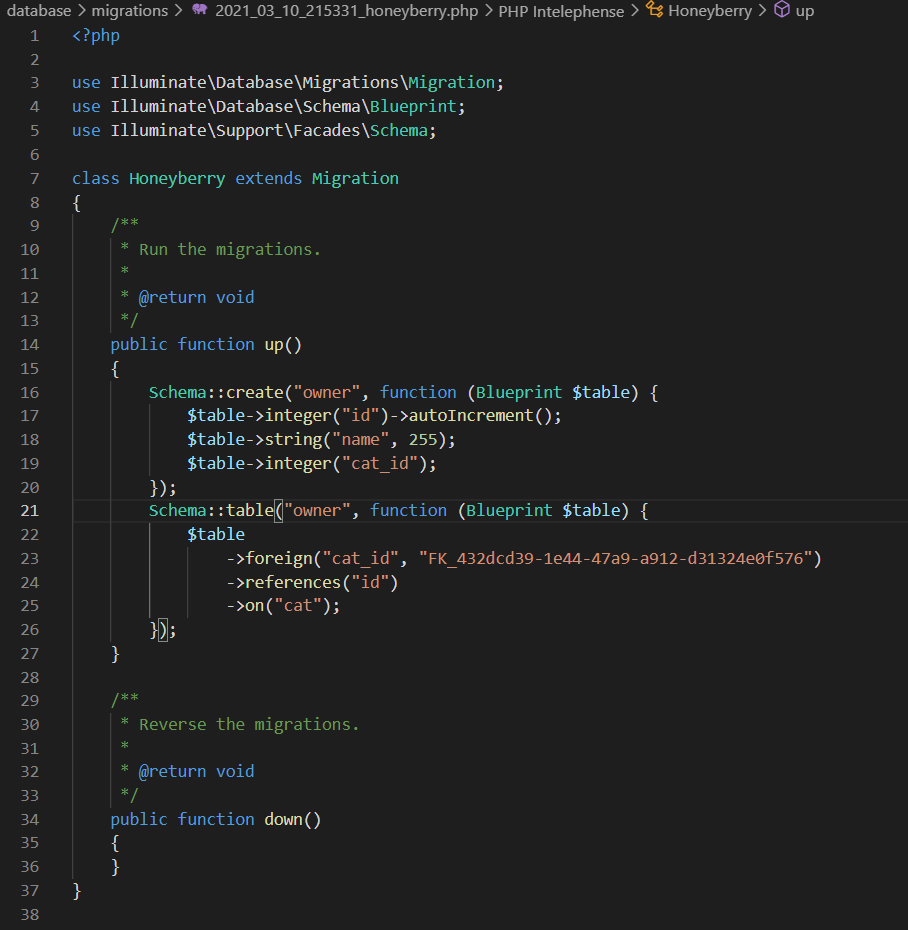The height and width of the screenshot is (930, 908).
Task: Click '@return void' on line 12
Action: [196, 297]
